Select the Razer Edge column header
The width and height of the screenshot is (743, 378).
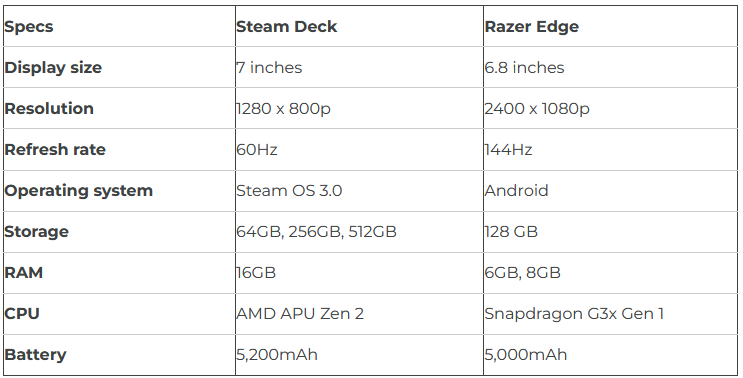pyautogui.click(x=610, y=26)
